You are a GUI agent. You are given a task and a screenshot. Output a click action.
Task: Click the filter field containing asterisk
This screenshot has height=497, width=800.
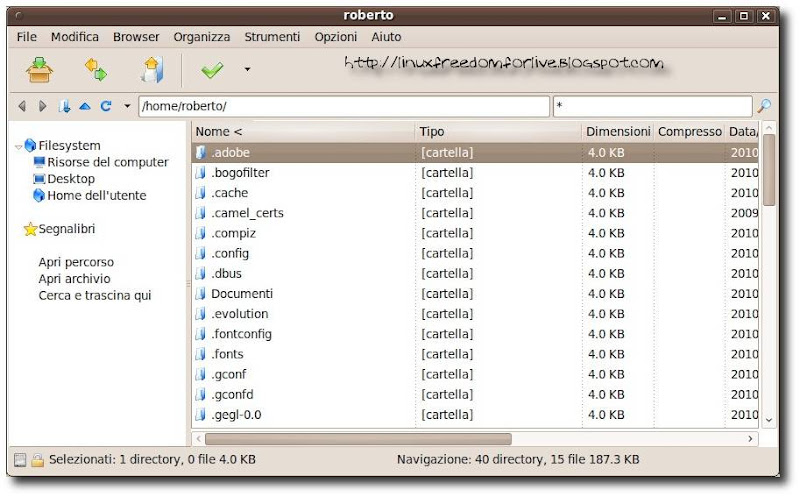(653, 106)
